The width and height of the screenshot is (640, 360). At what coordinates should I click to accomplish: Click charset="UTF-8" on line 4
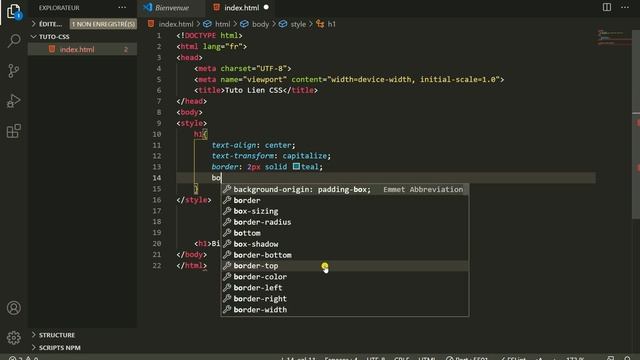(253, 69)
